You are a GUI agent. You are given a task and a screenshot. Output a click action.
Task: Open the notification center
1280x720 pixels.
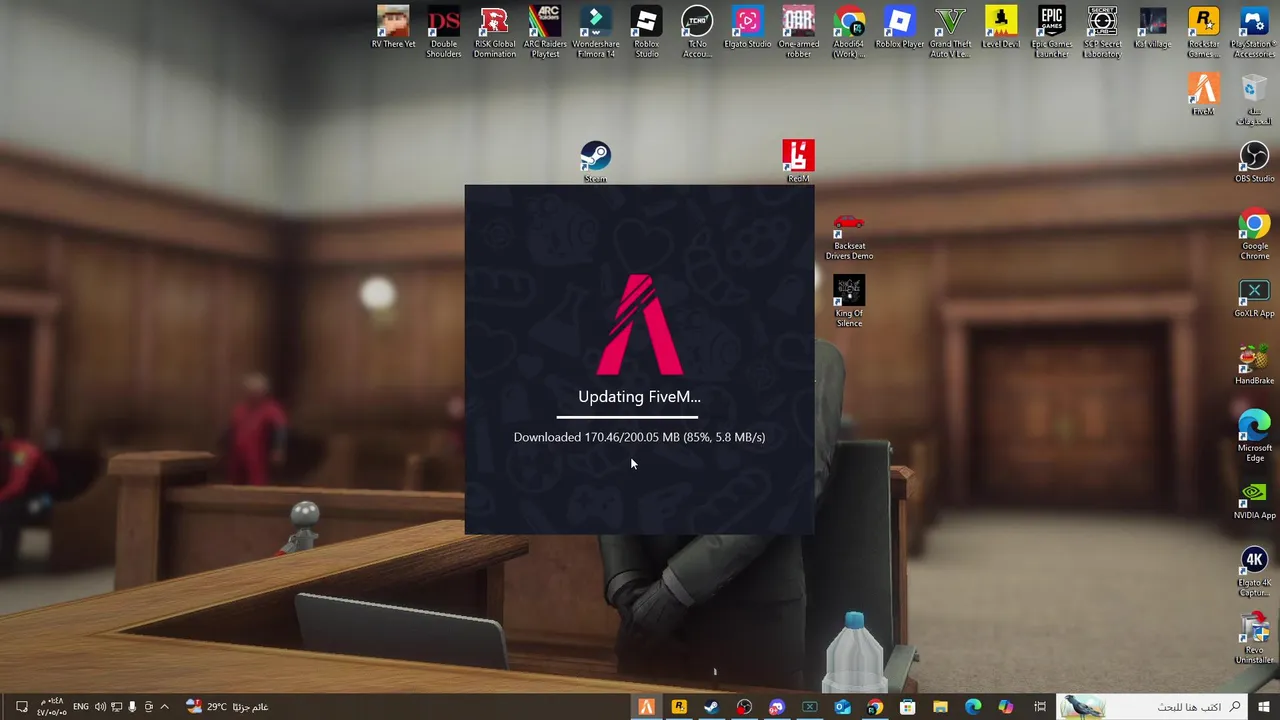21,707
